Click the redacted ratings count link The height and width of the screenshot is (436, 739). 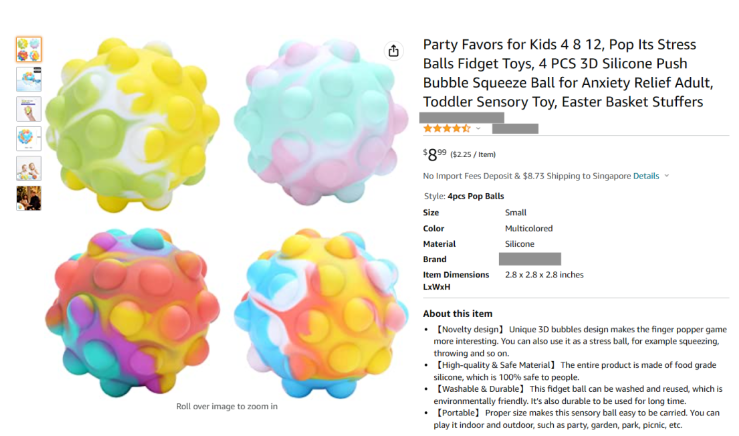coord(515,129)
